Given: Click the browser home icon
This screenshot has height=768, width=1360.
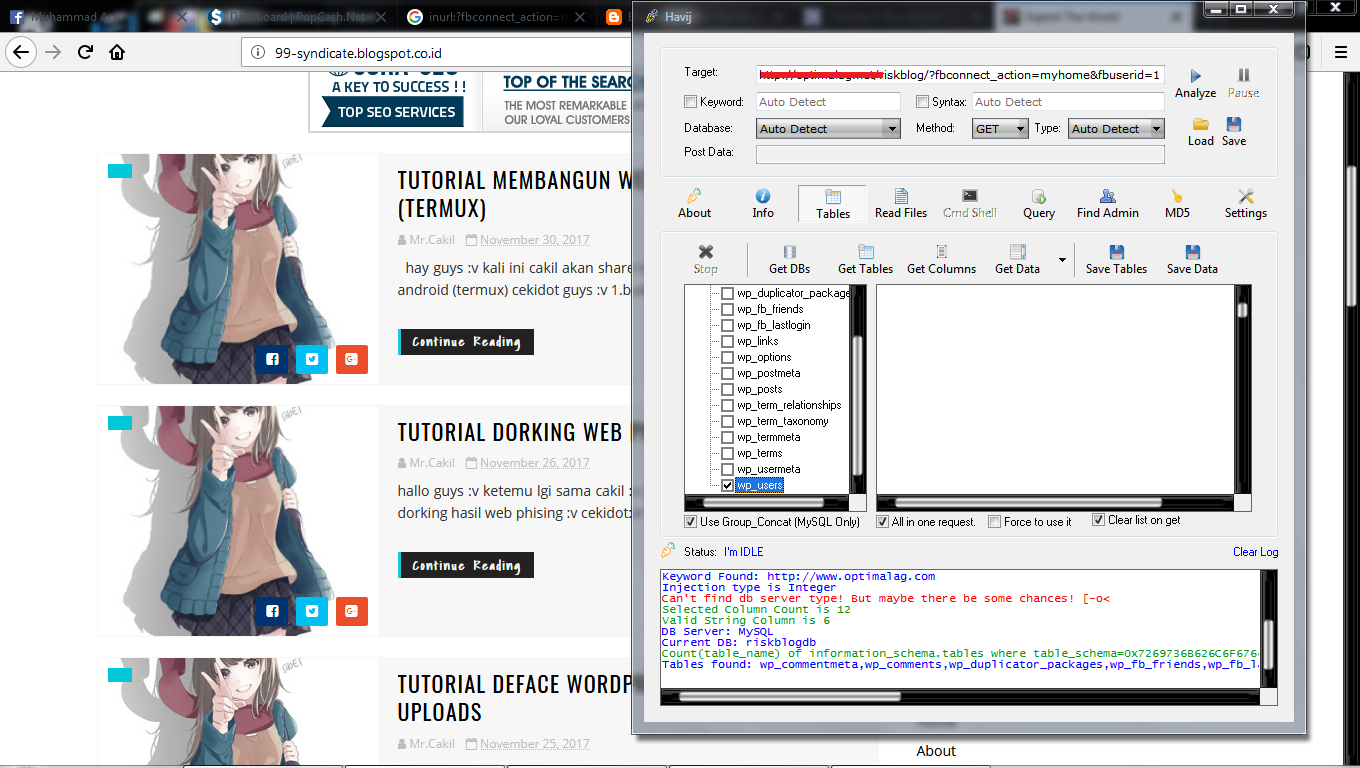Looking at the screenshot, I should pos(117,52).
